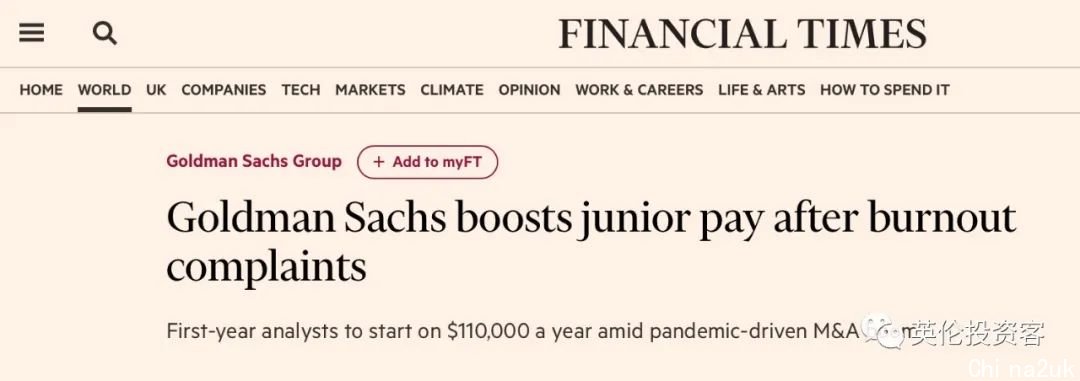Go to LIFE & ARTS section
Screen dimensions: 1080x381
click(x=761, y=90)
